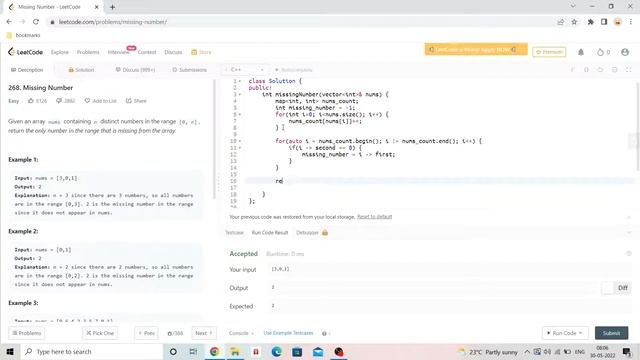Click the Windows search box
Image resolution: width=640 pixels, height=360 pixels.
pos(91,351)
